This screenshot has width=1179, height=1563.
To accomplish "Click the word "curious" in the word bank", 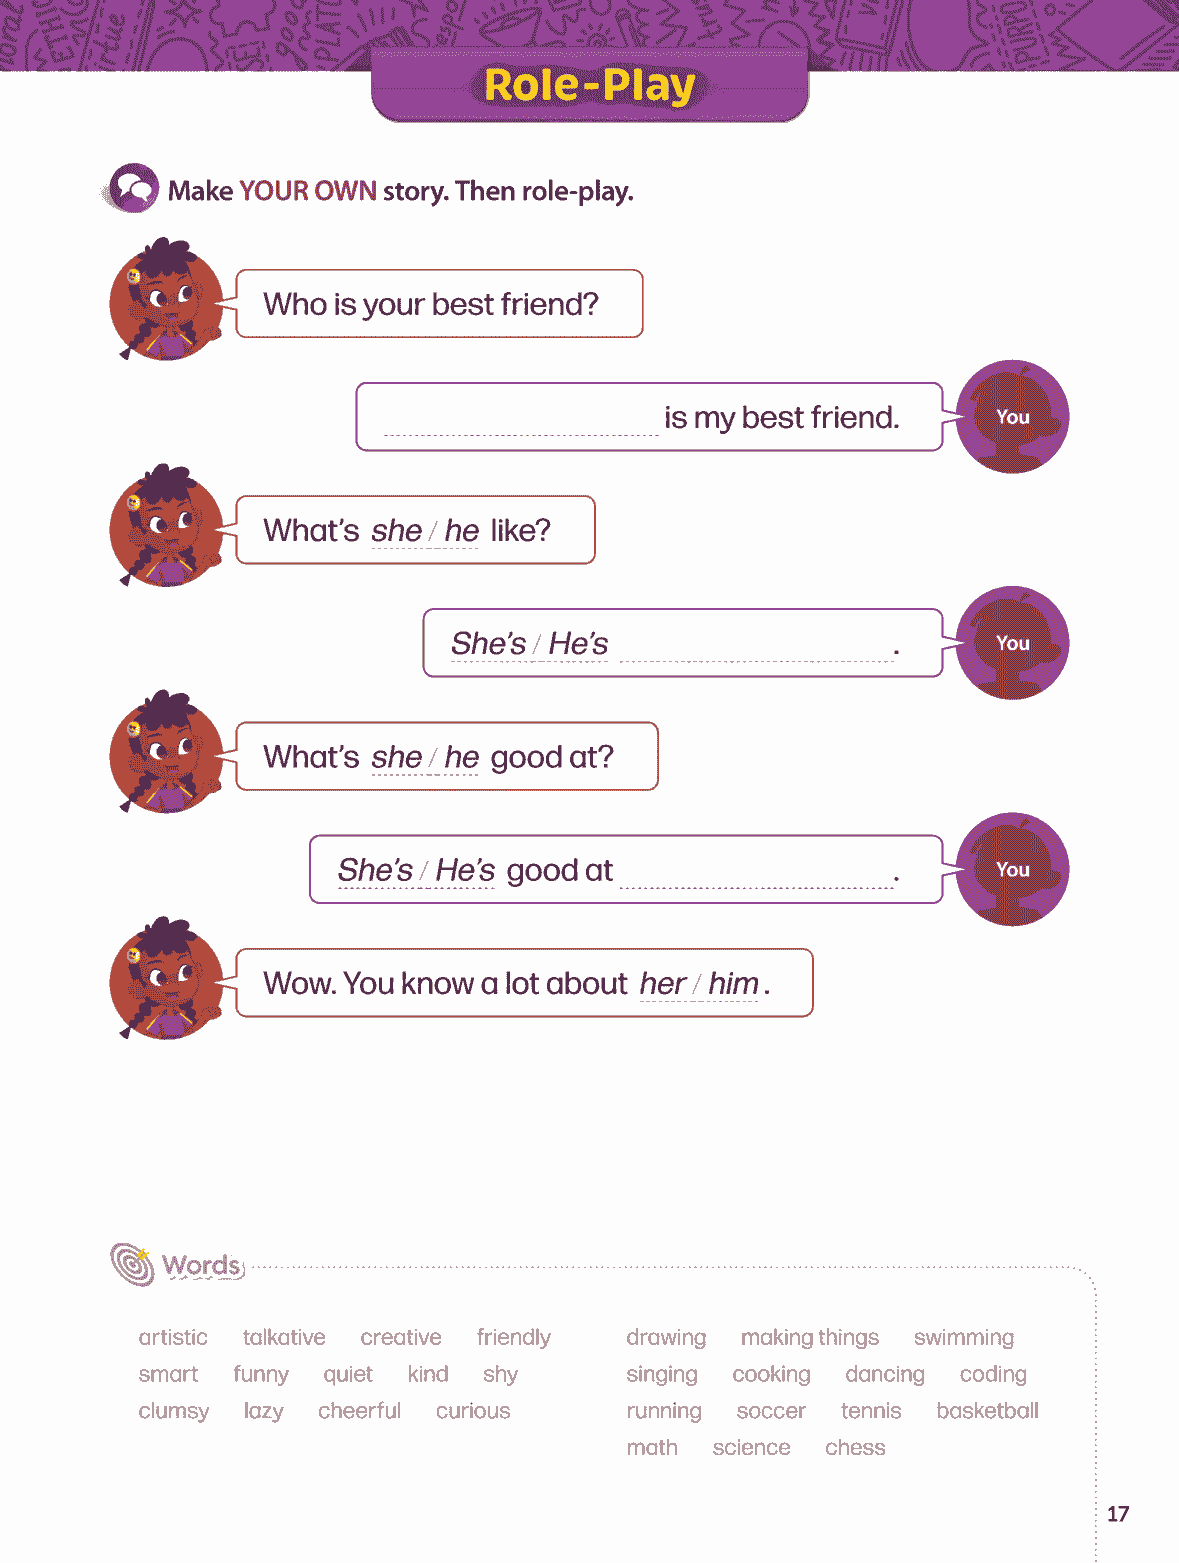I will point(473,1411).
